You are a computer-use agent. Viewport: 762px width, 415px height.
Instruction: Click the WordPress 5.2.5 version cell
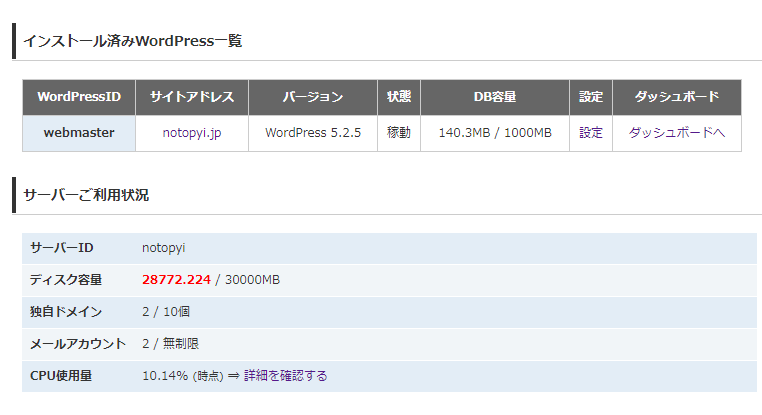pos(312,132)
